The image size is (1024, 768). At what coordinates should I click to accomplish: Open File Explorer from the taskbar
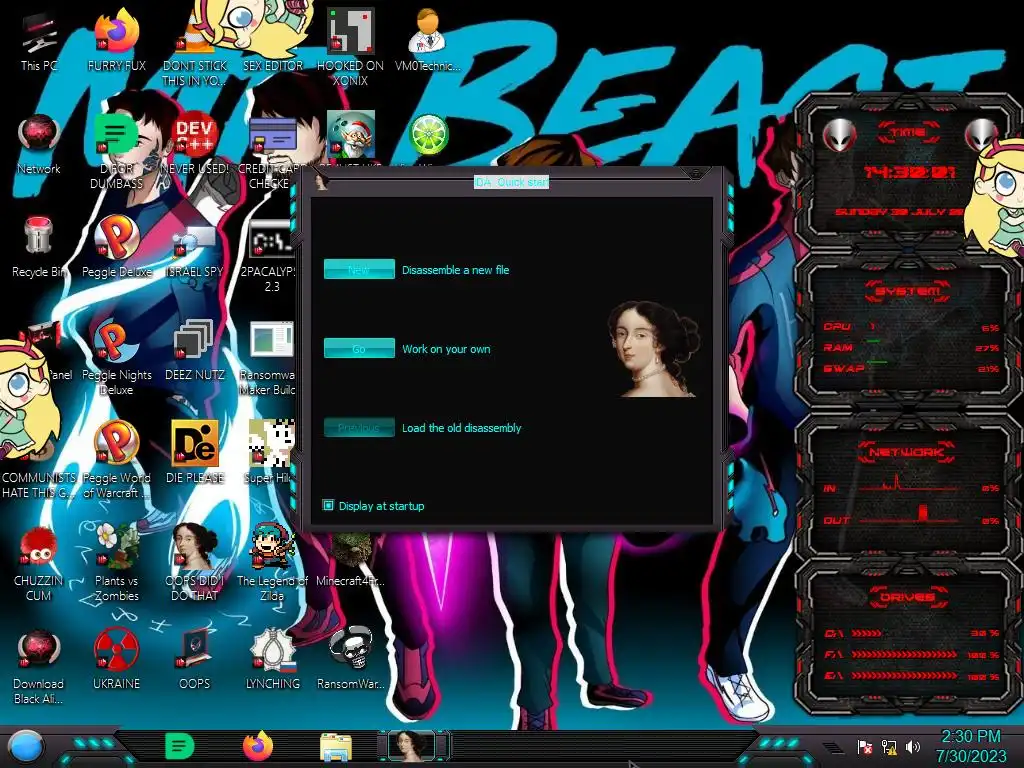(x=336, y=748)
